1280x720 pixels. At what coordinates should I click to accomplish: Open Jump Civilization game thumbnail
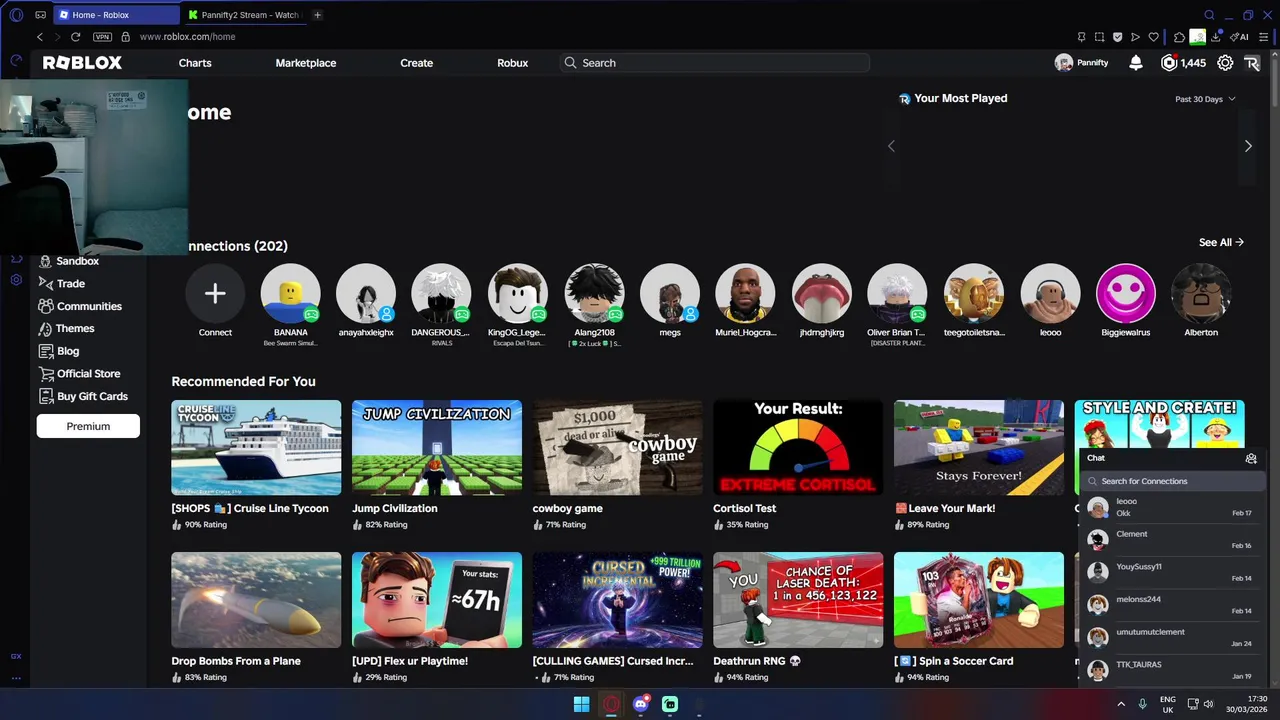tap(437, 448)
